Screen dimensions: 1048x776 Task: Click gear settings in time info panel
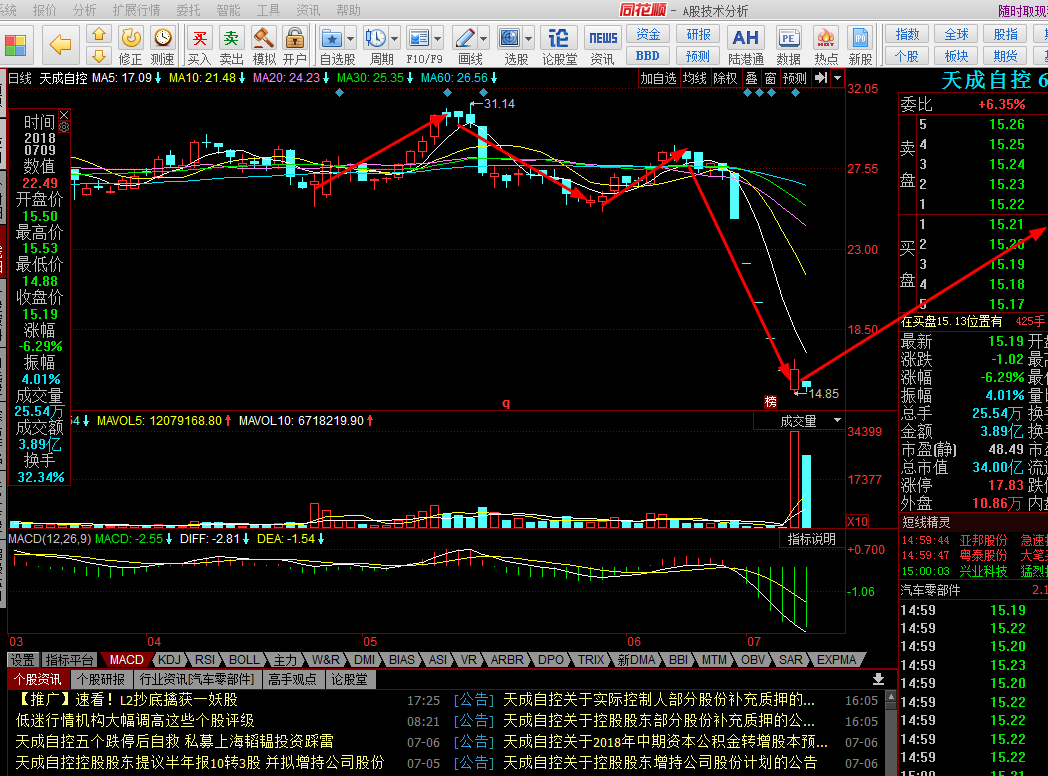(x=64, y=127)
